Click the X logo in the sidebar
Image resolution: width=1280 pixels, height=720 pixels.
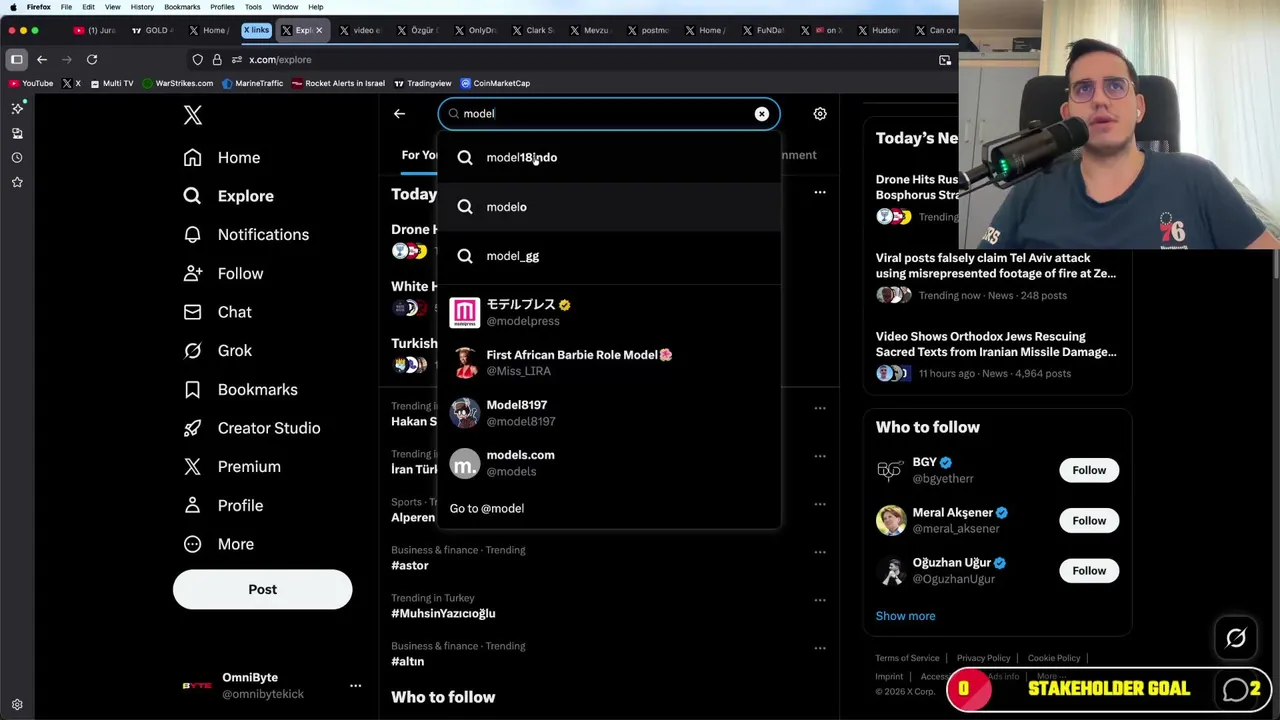click(x=193, y=115)
